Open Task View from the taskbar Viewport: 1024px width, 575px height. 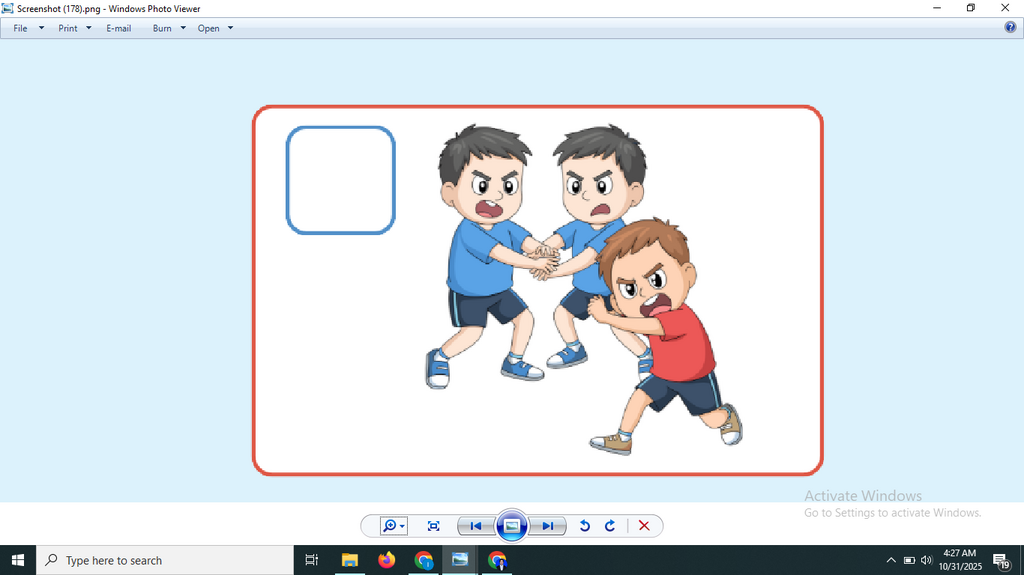coord(312,560)
